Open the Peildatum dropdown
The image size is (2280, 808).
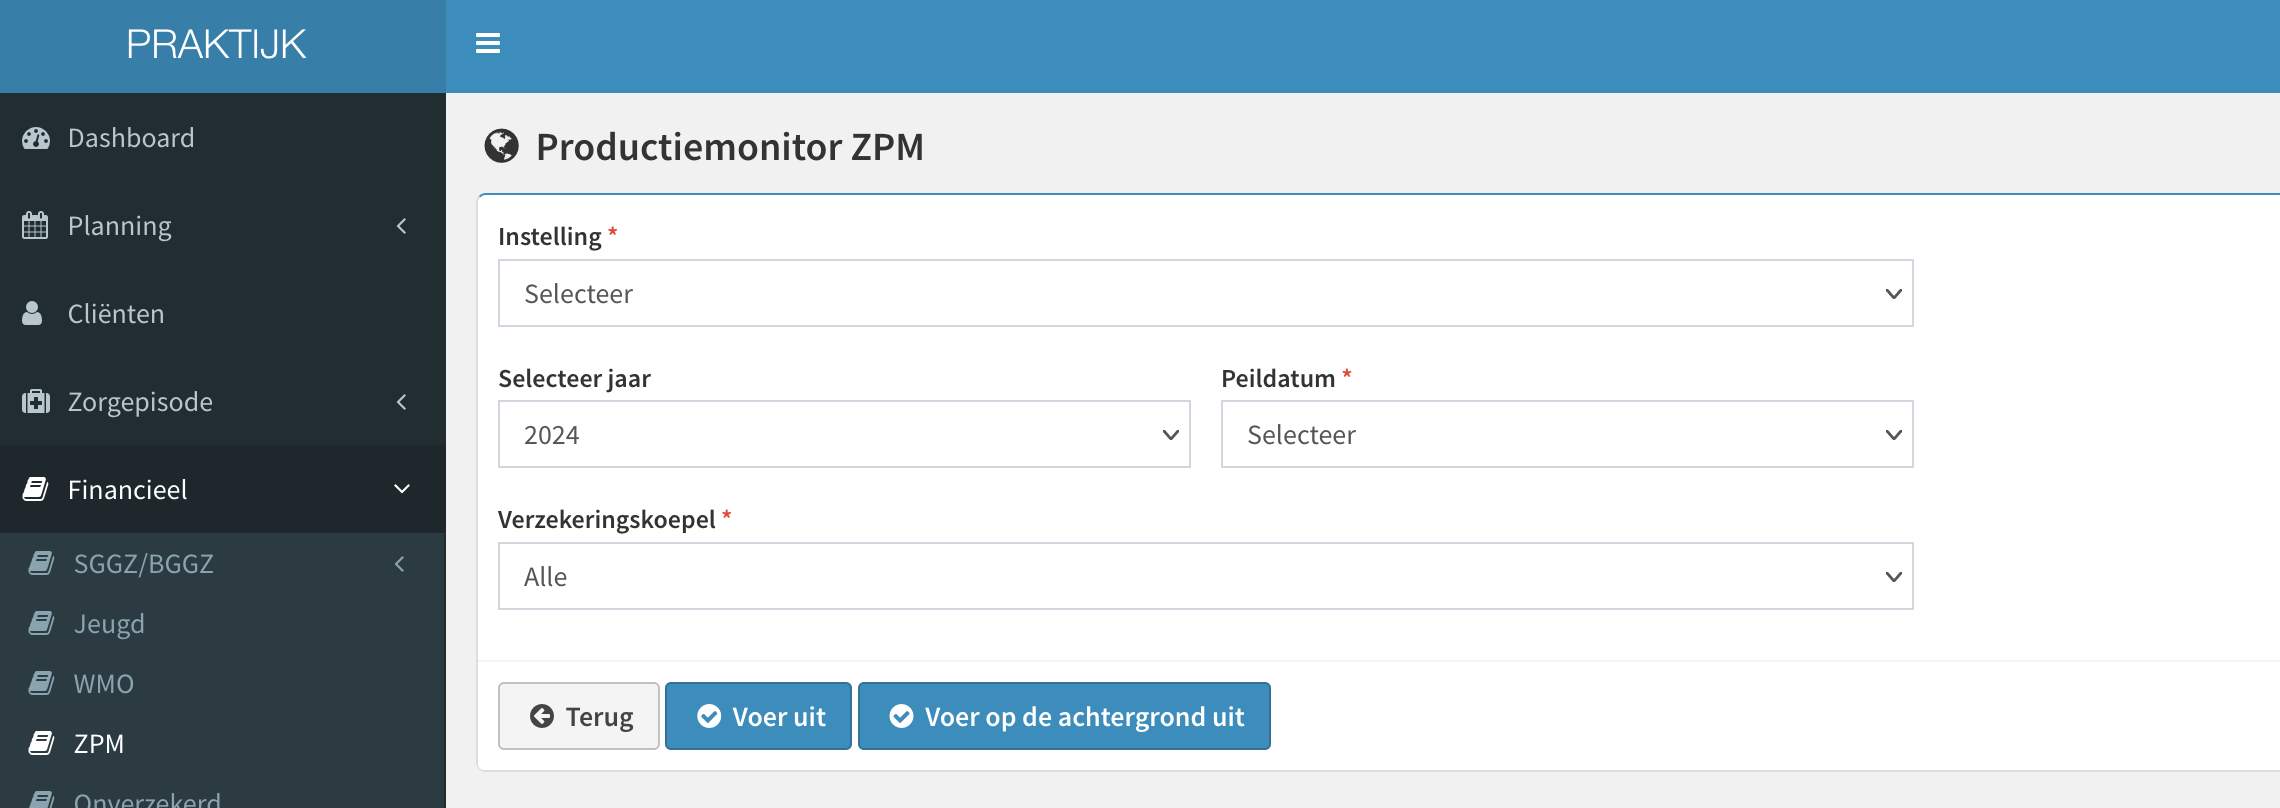(1567, 434)
